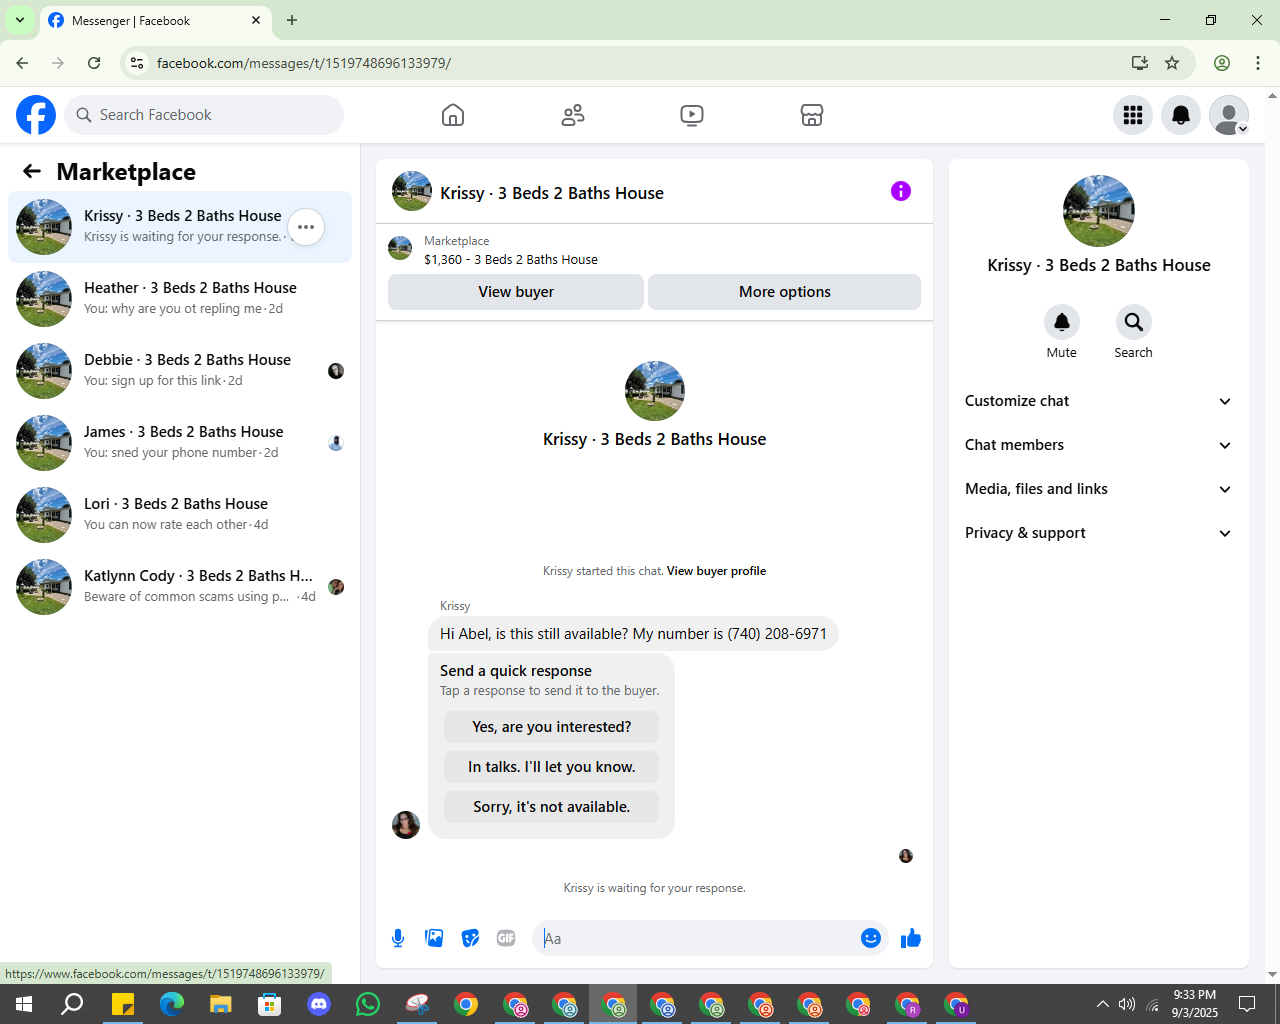Screen dimensions: 1280x1024
Task: Click the purple conversation info icon
Action: click(x=901, y=191)
